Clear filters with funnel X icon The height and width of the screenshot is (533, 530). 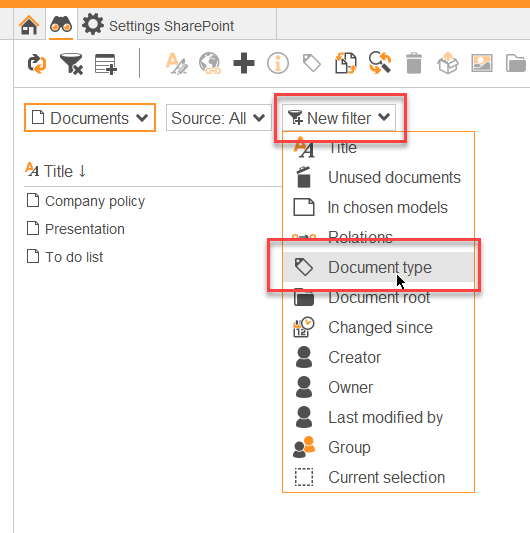[x=71, y=64]
